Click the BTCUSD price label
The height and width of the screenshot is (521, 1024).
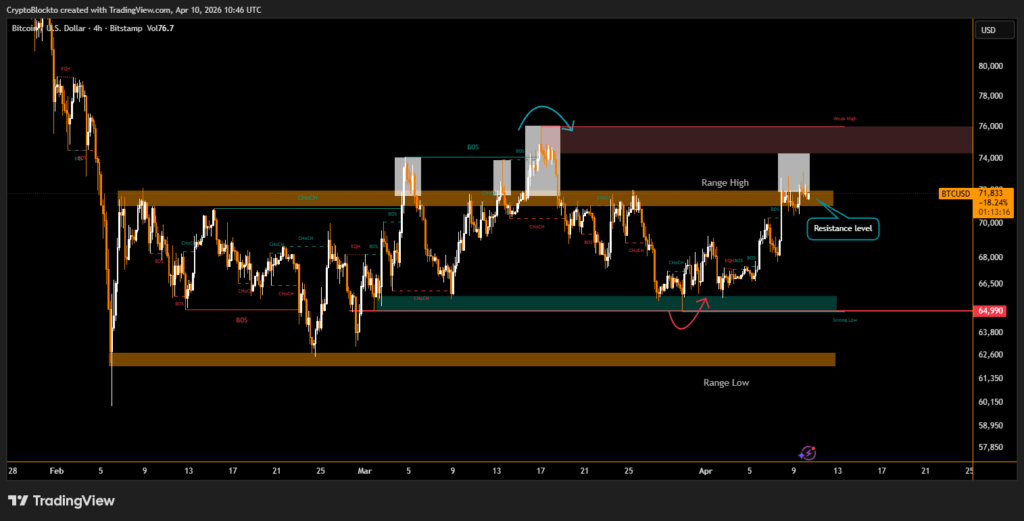pos(955,192)
